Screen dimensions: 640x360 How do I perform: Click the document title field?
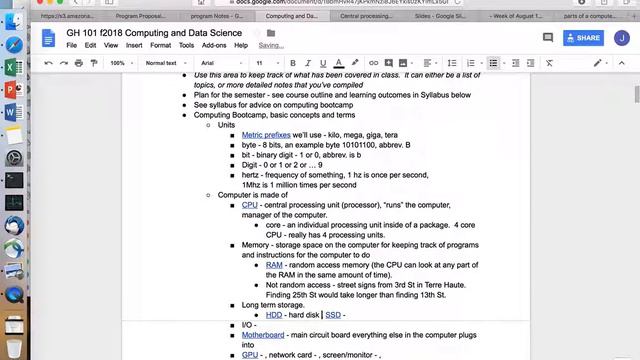tap(154, 33)
